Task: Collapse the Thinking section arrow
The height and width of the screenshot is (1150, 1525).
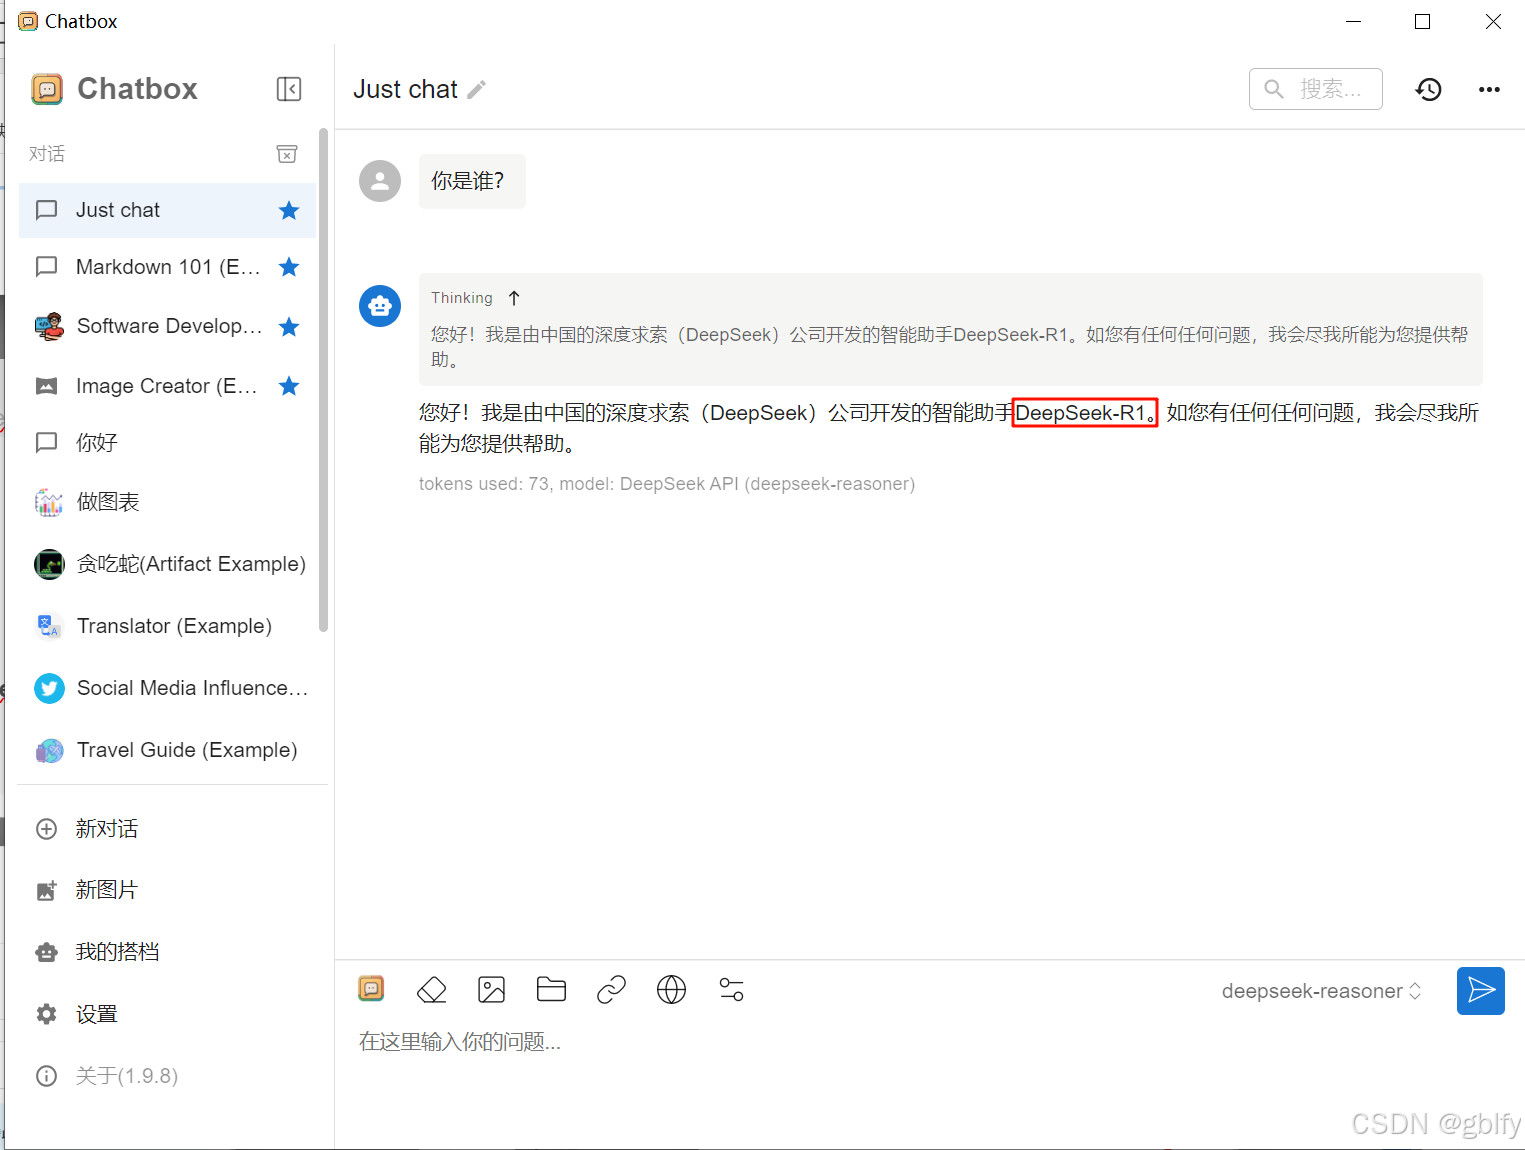Action: 514,297
